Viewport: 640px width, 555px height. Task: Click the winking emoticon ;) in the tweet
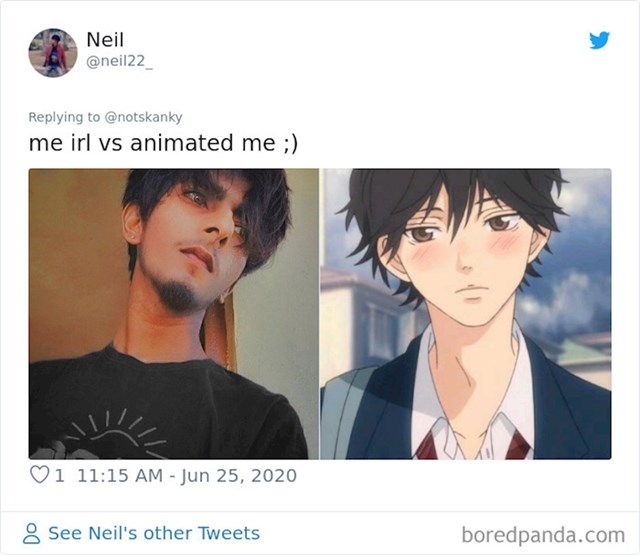tap(290, 144)
